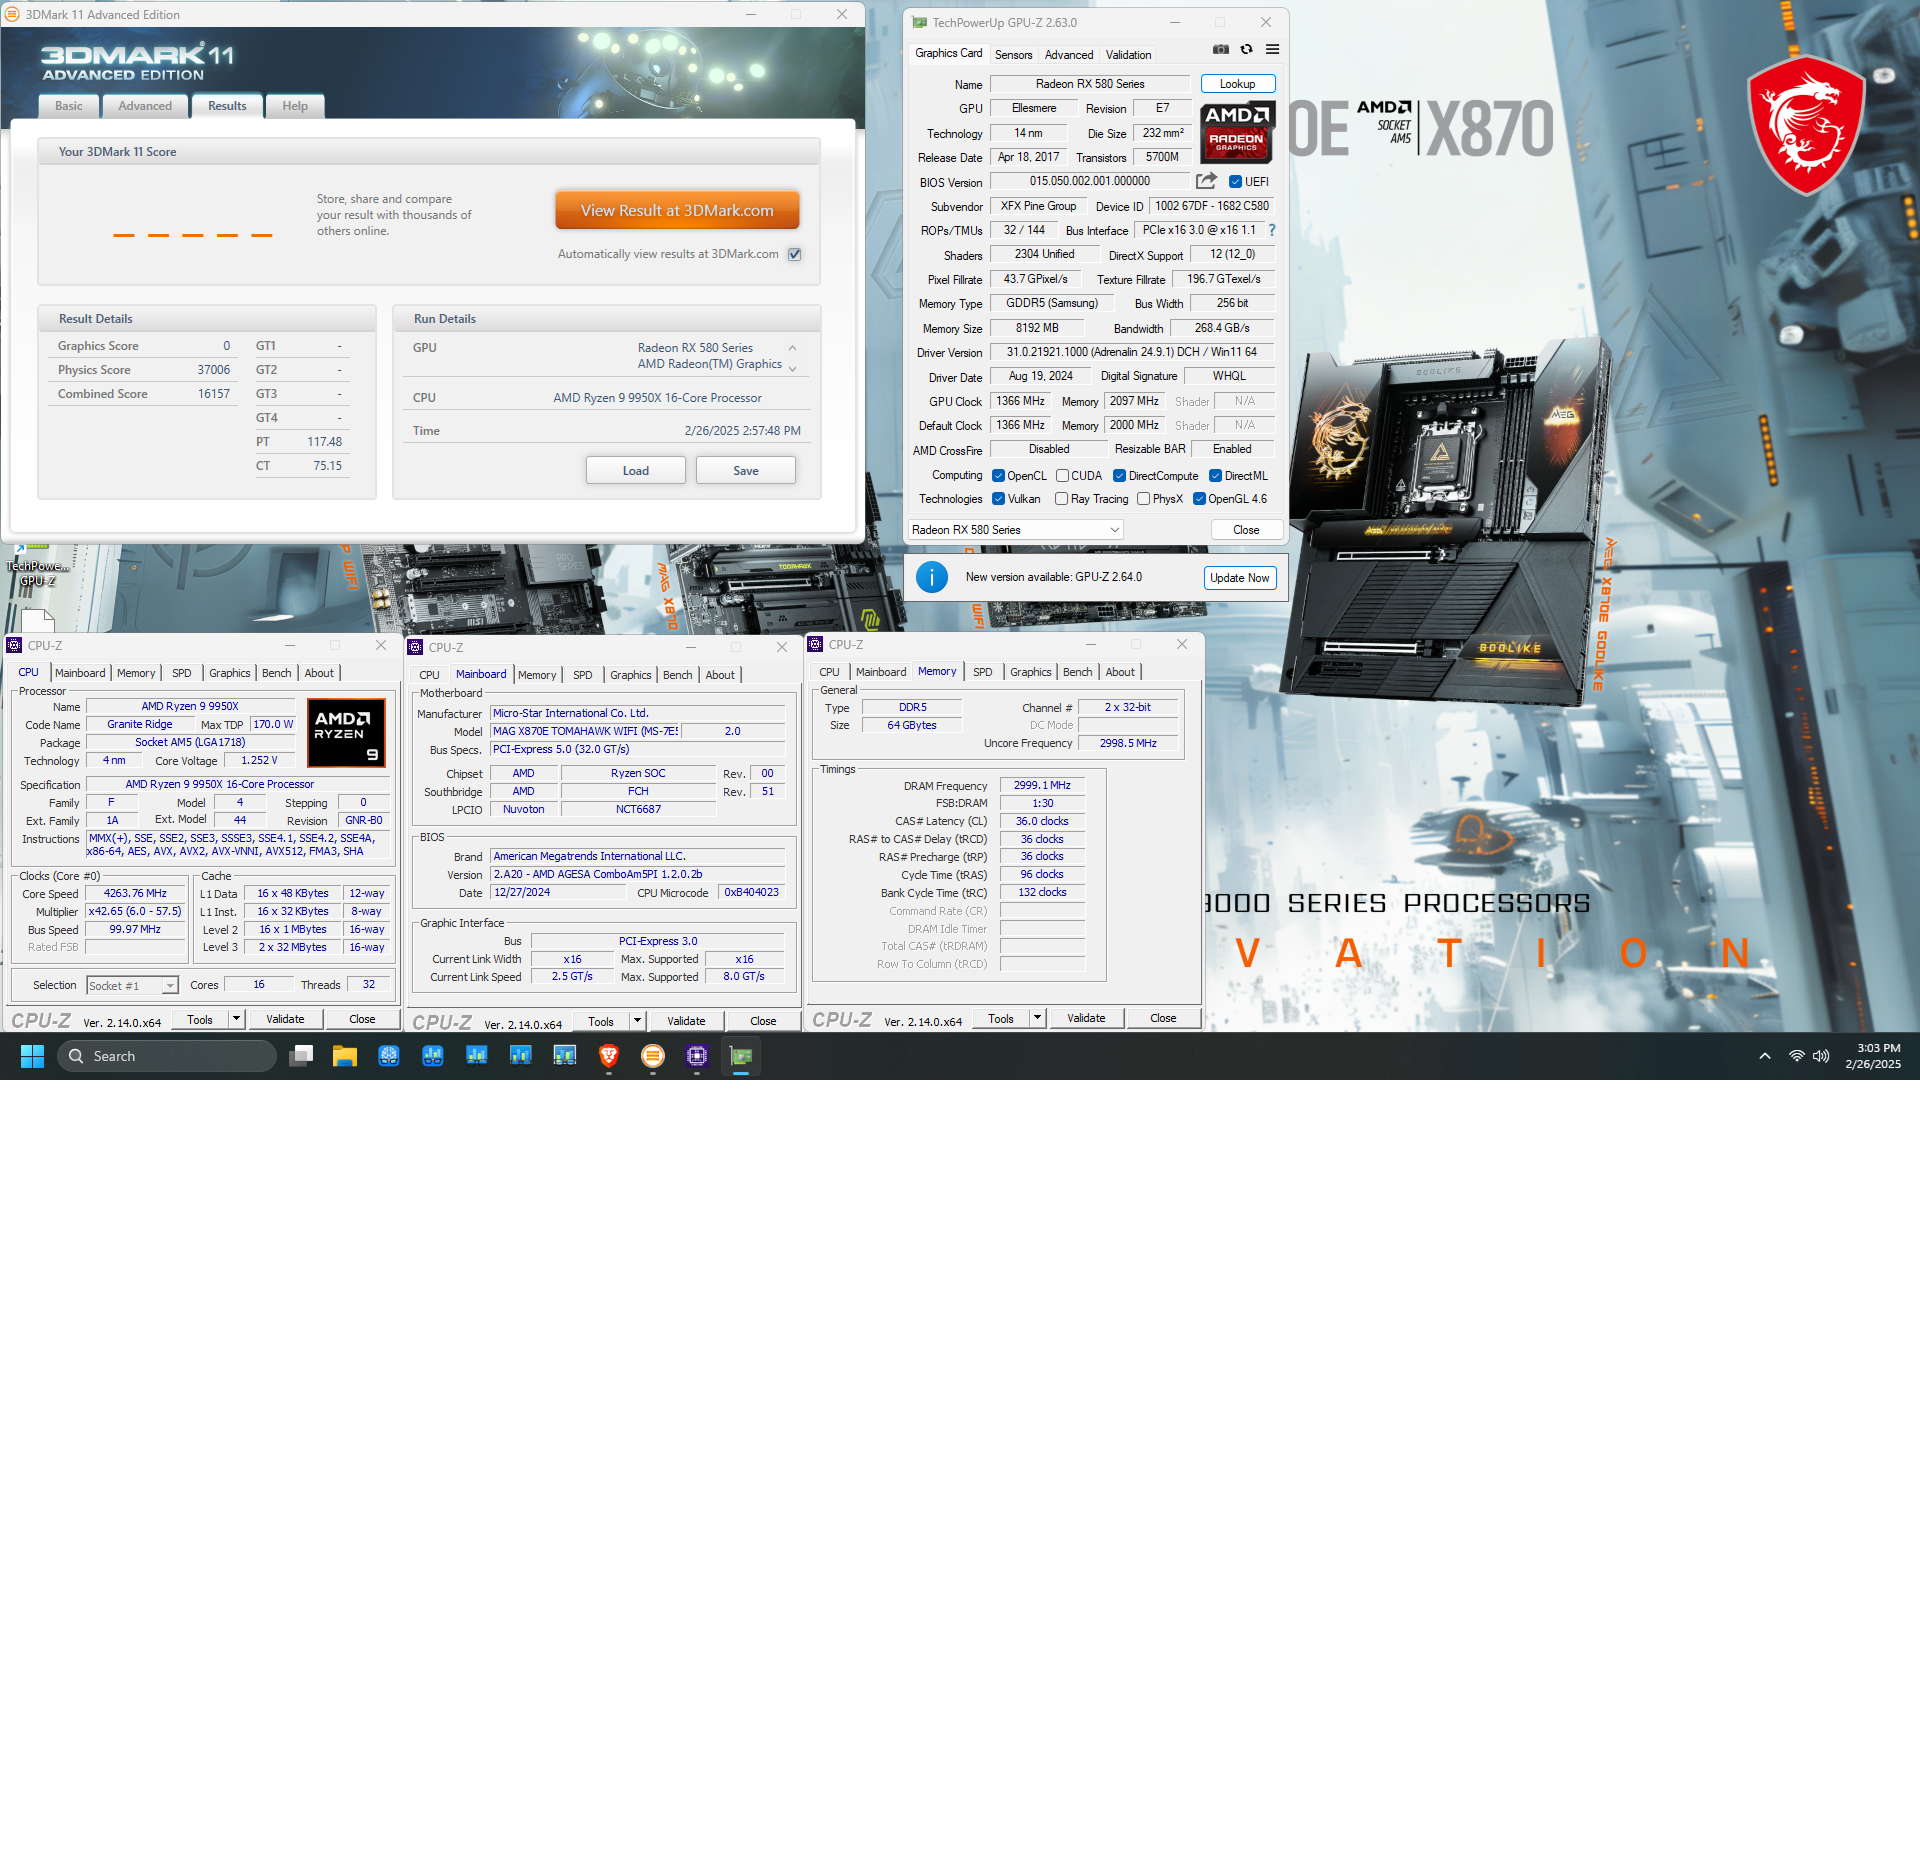
Task: Toggle the DirectML checkbox
Action: (1215, 476)
